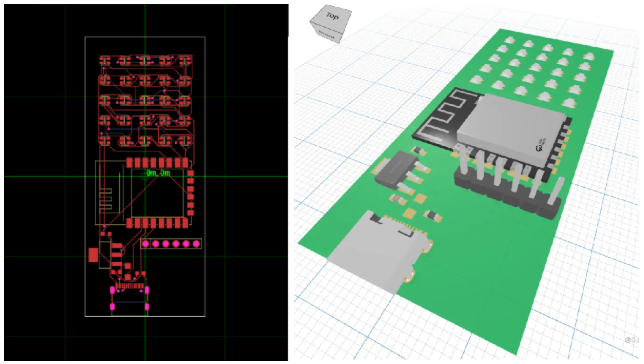Select the six-pin header pad row in layout

(171, 244)
